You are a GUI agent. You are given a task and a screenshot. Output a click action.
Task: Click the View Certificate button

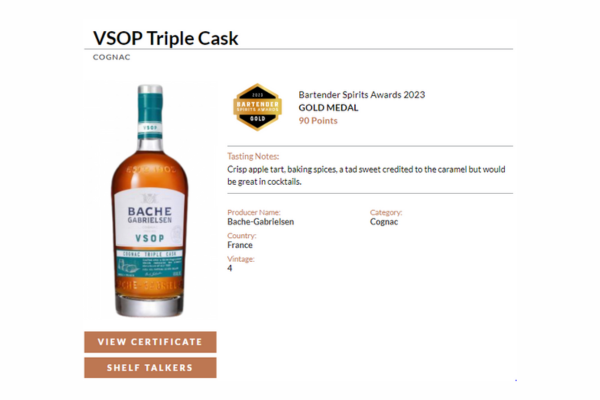(150, 342)
